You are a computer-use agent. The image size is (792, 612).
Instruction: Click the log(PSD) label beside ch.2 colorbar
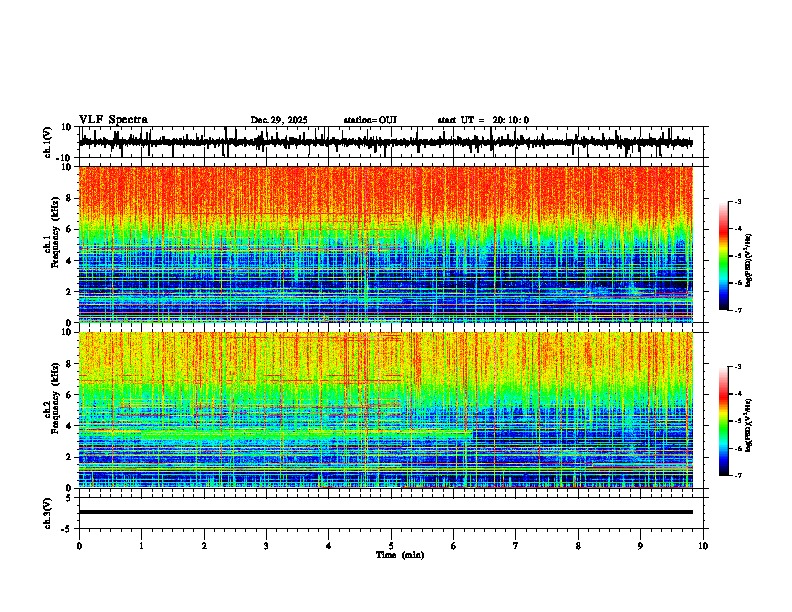click(x=749, y=425)
